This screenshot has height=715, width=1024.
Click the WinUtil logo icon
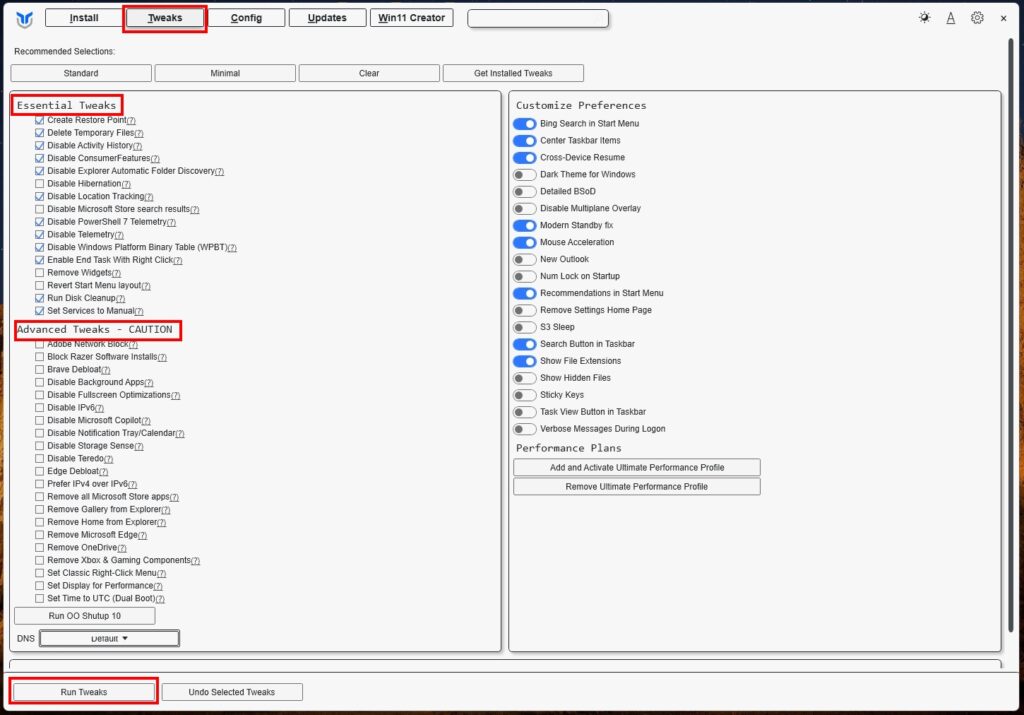tap(24, 18)
